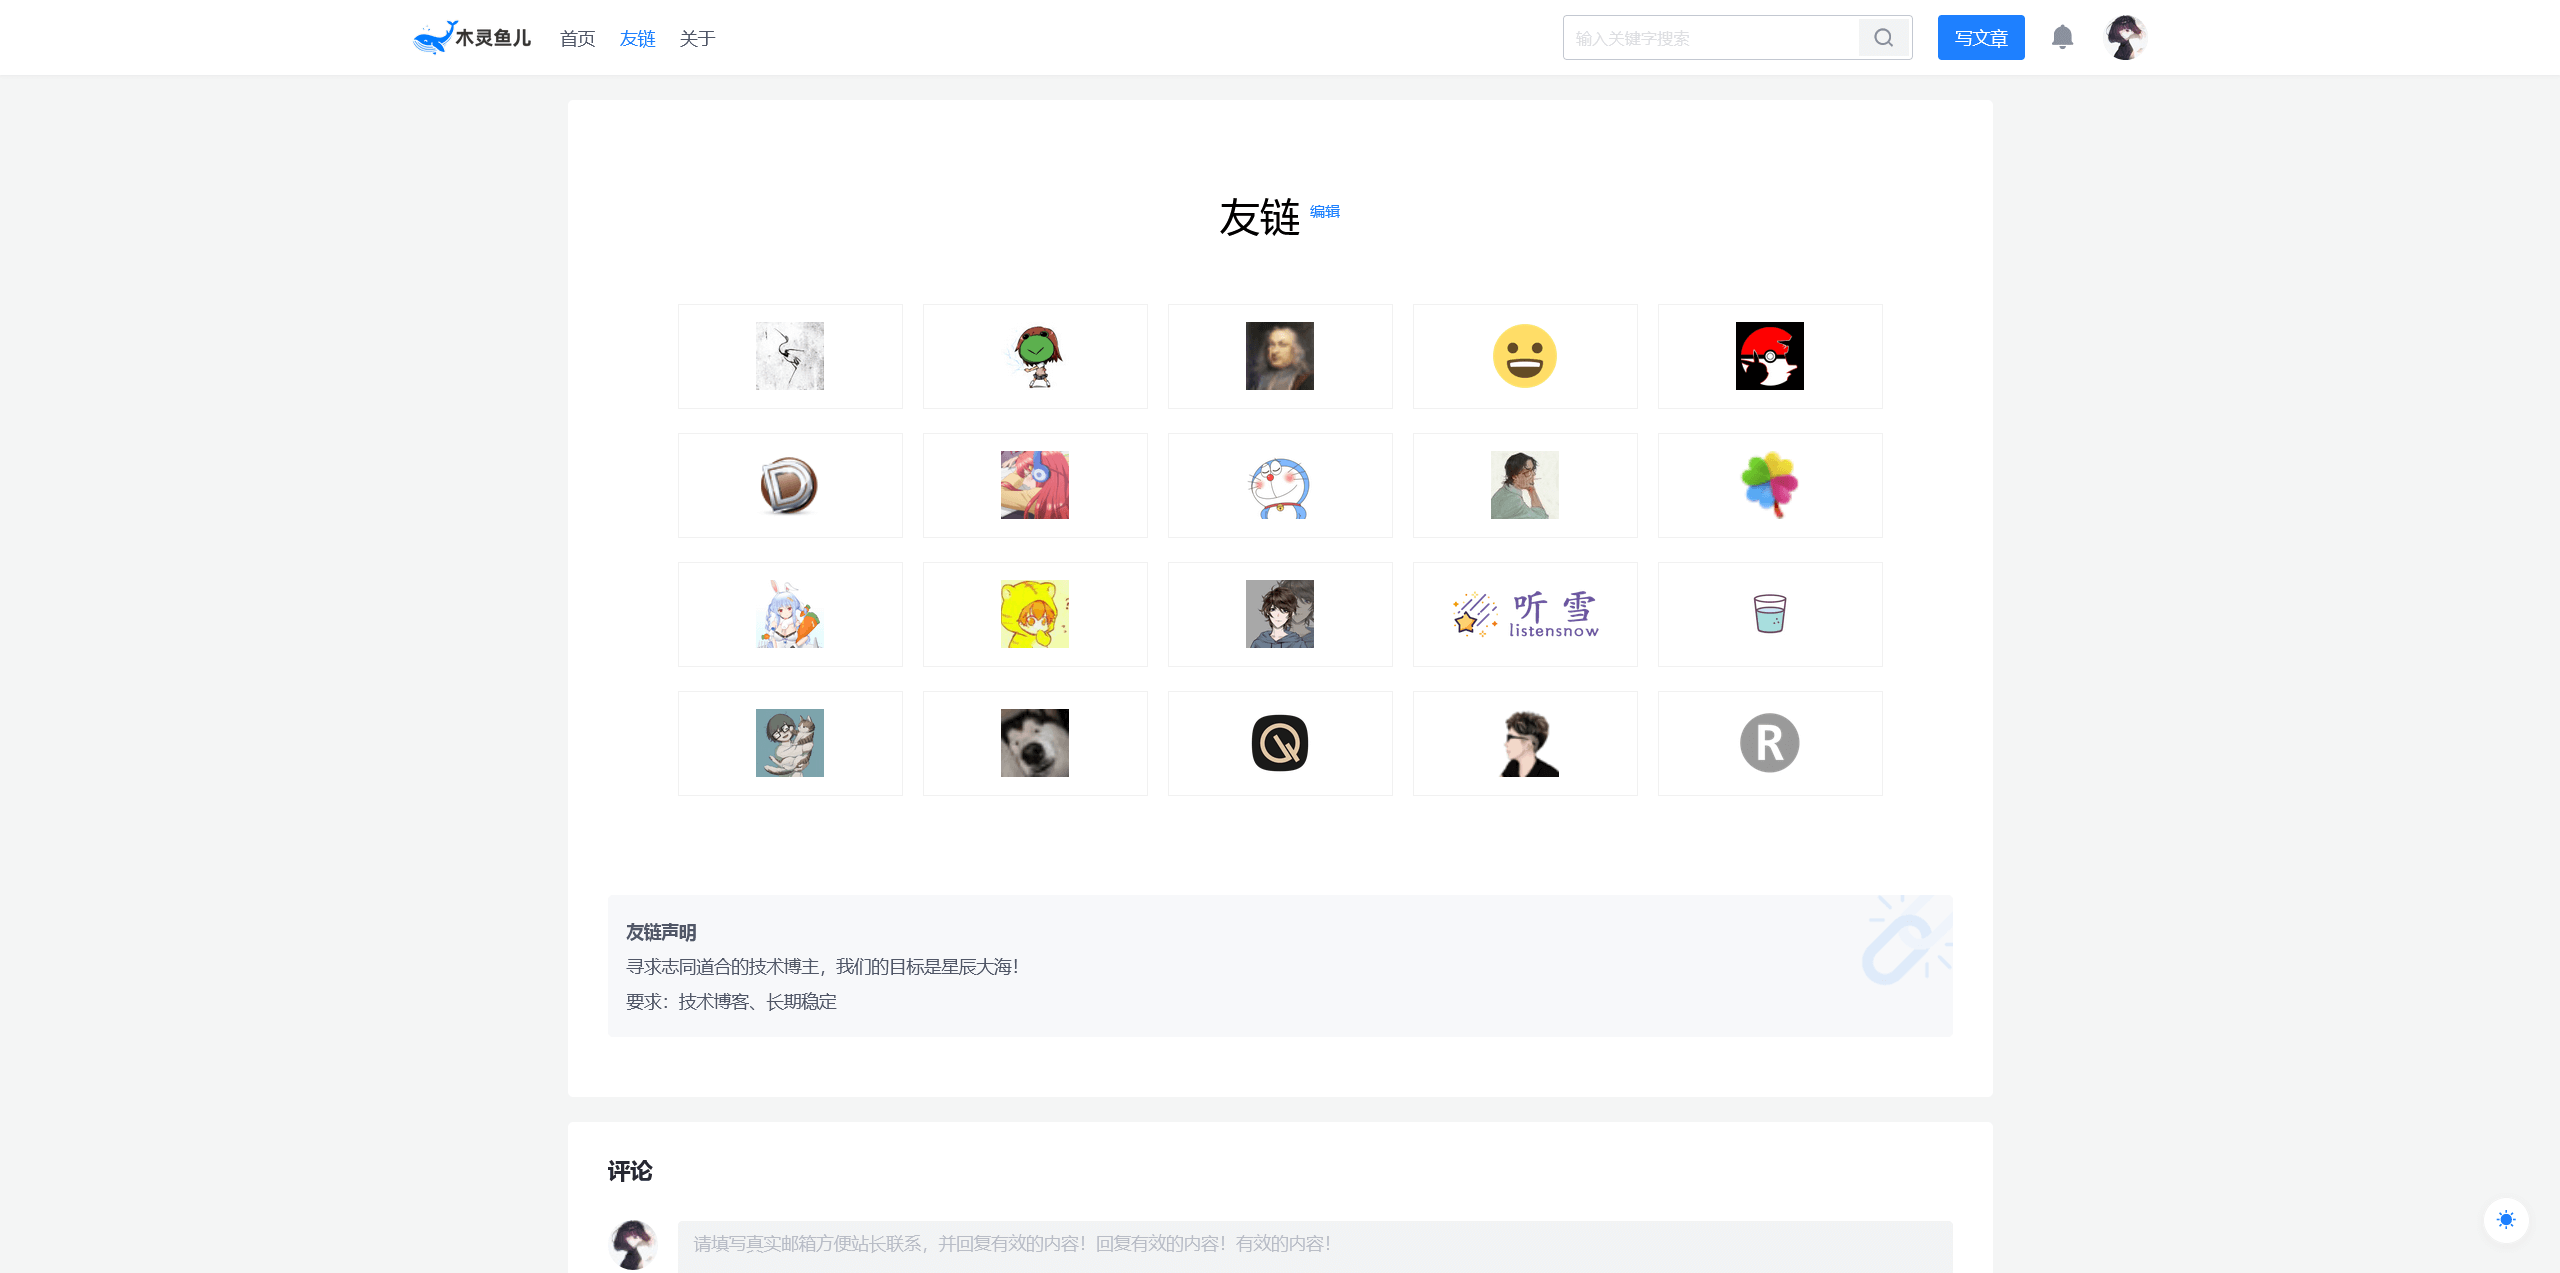Open the curly-haired man with glasses link
This screenshot has width=2560, height=1273.
point(1525,485)
